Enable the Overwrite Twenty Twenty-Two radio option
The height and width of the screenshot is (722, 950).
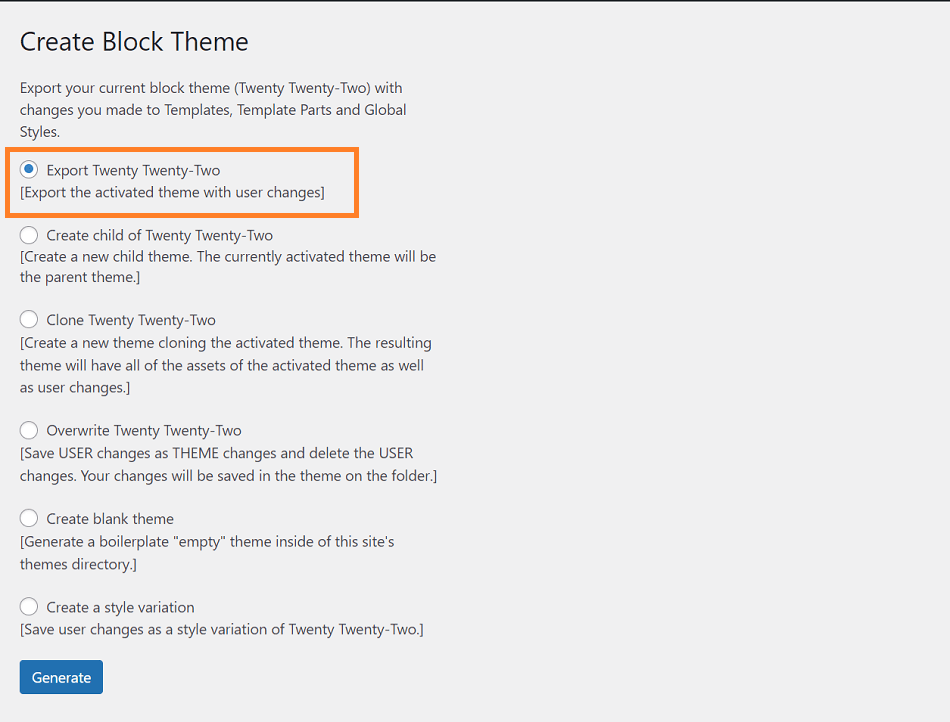coord(28,430)
